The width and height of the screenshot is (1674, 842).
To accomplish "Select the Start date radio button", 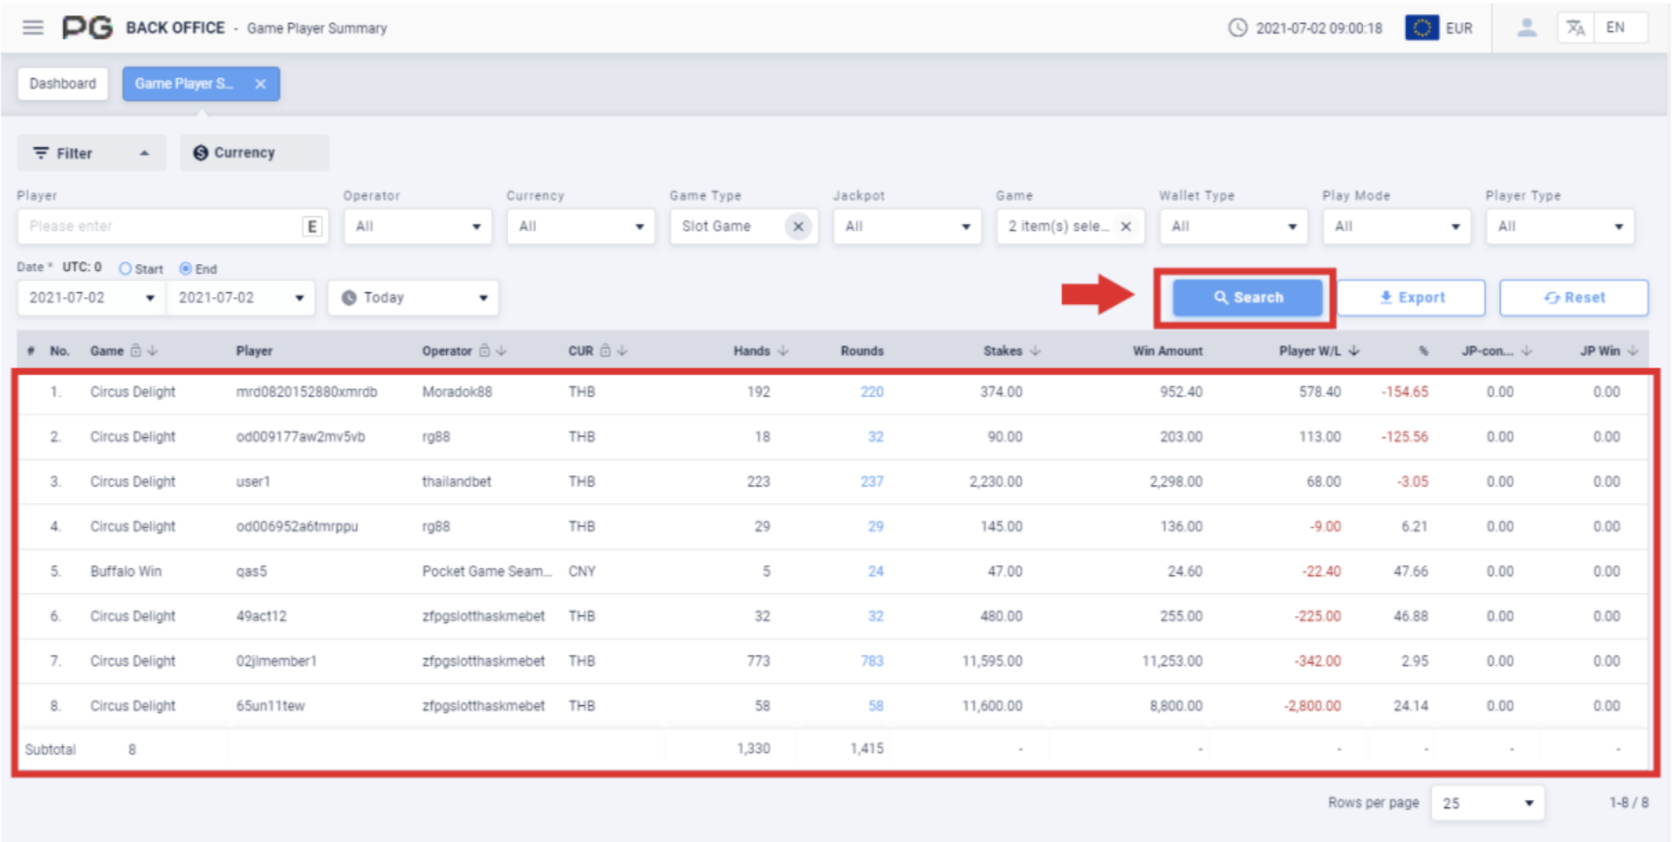I will [125, 268].
